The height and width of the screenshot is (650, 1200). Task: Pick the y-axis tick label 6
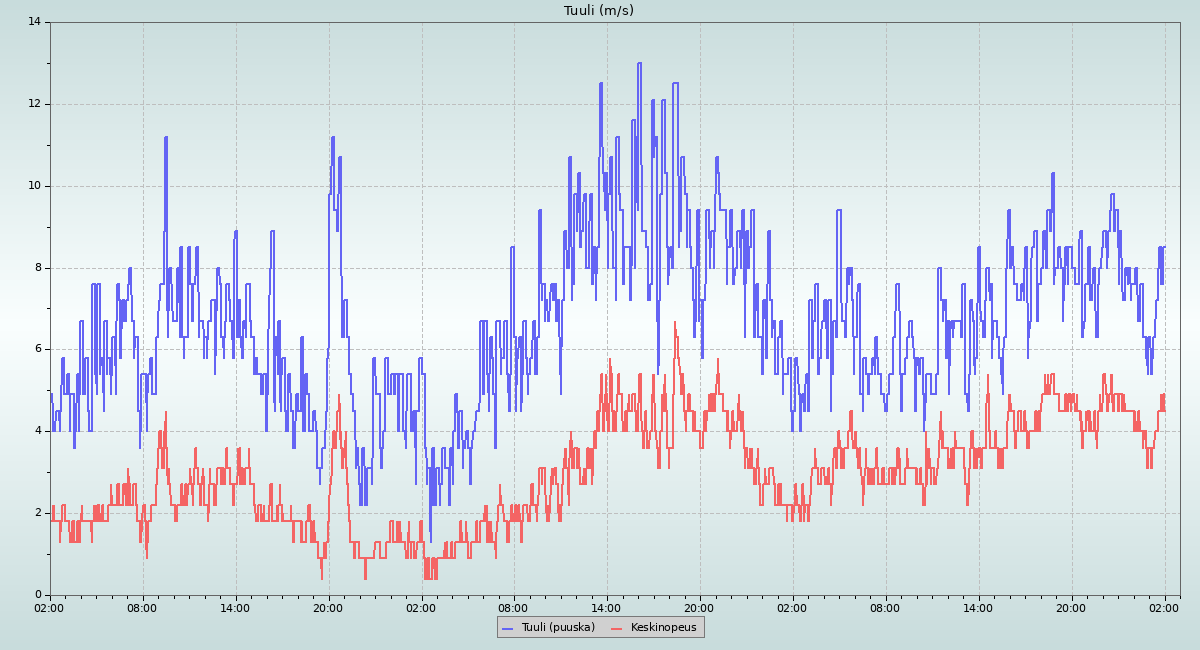[x=37, y=349]
